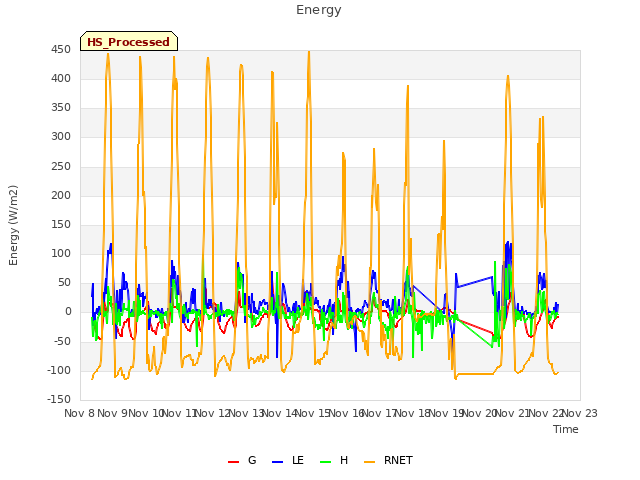Click the orange RNET legend swatch
The image size is (640, 480).
(369, 462)
